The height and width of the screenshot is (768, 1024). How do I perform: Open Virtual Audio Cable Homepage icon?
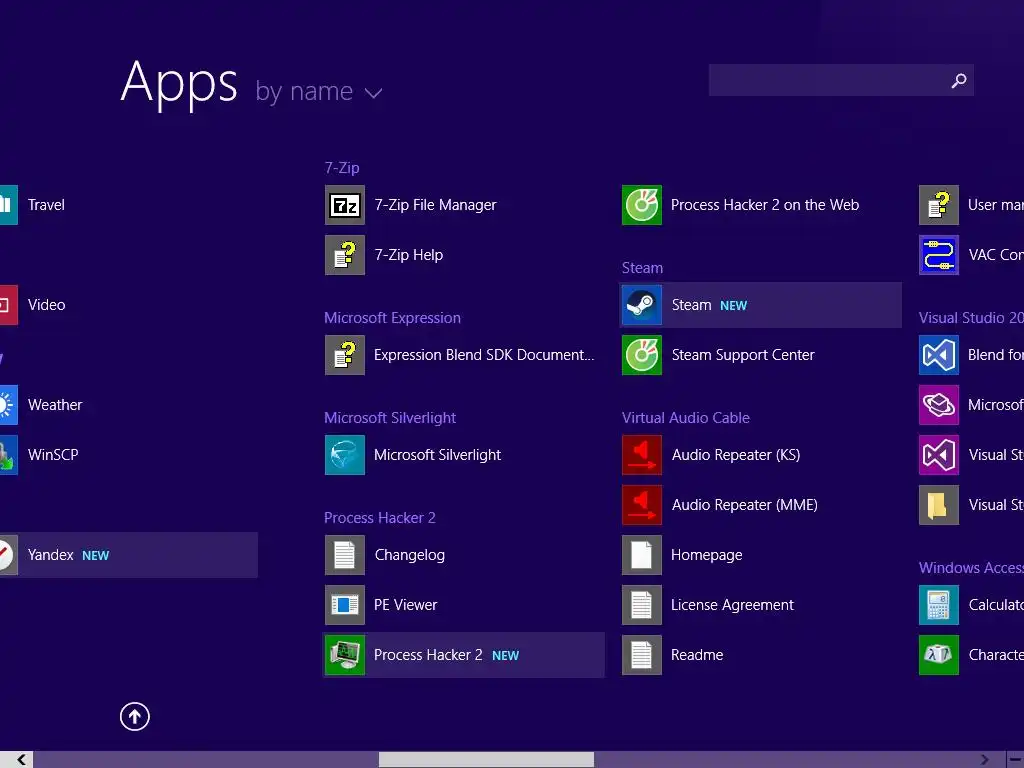[x=642, y=554]
